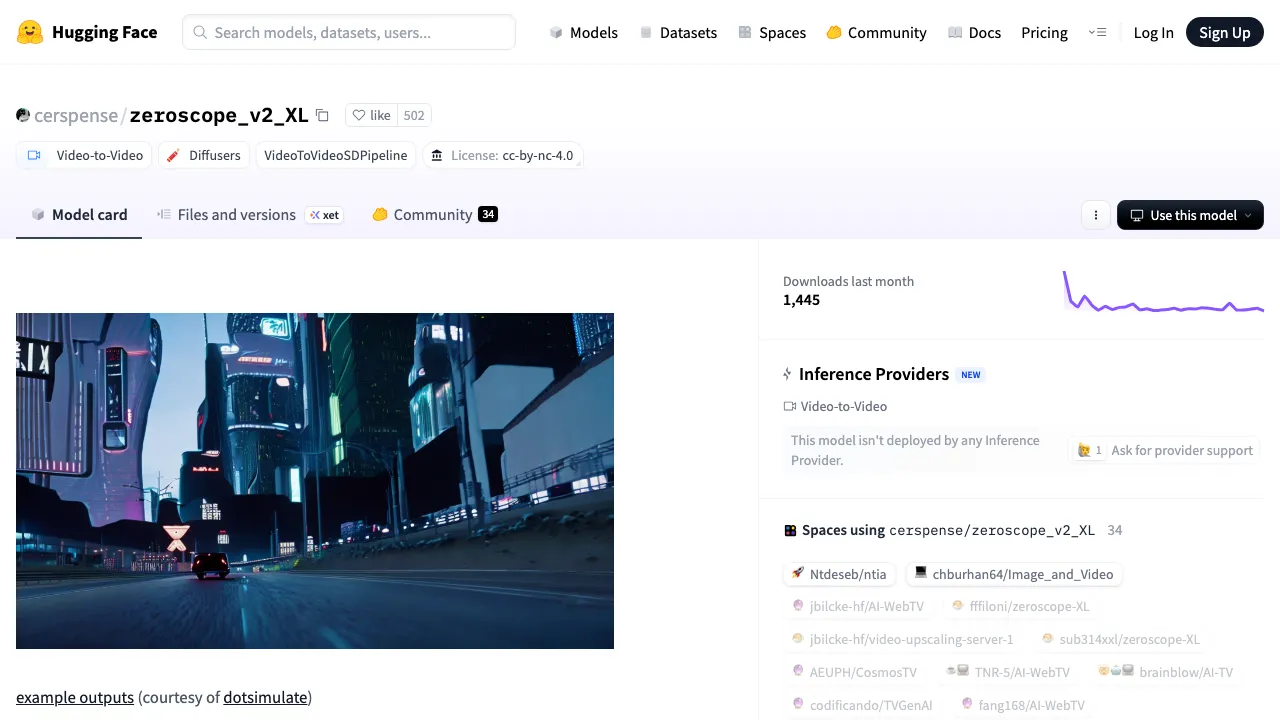Open the three-dot more options button
The height and width of the screenshot is (720, 1280).
1096,215
